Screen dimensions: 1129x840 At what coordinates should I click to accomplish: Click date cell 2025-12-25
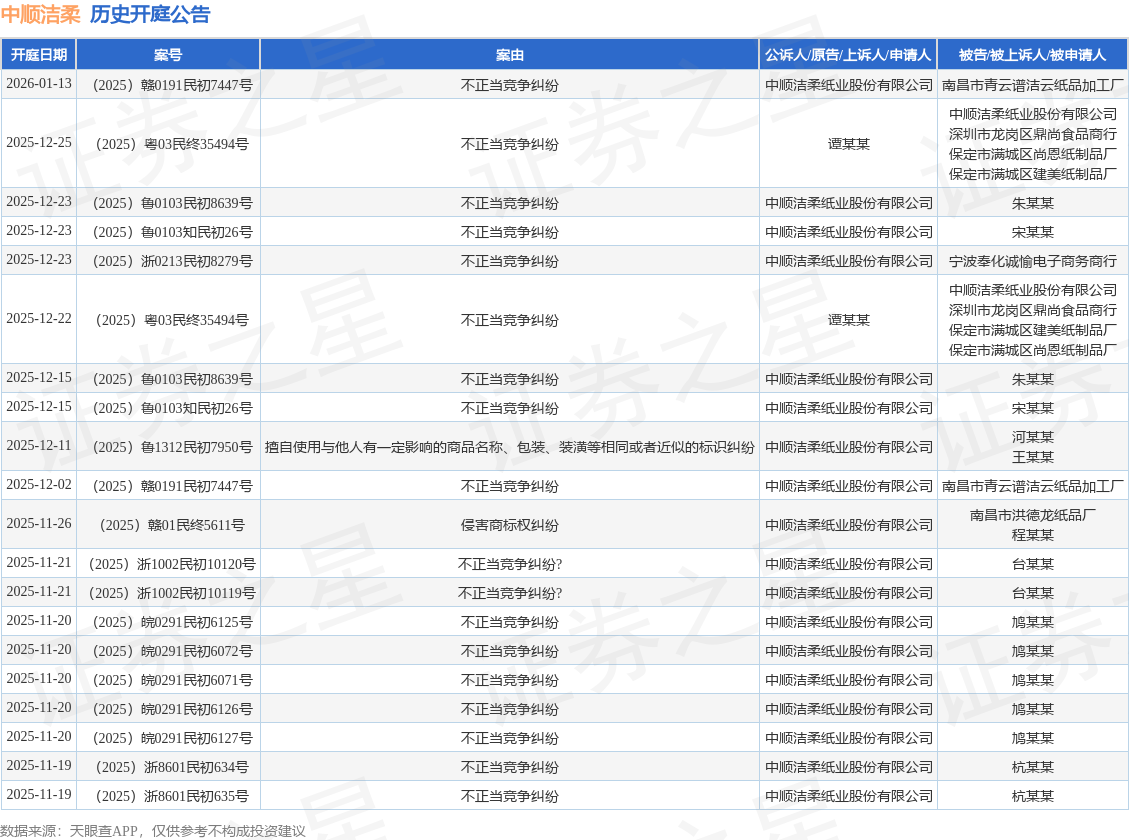click(39, 143)
